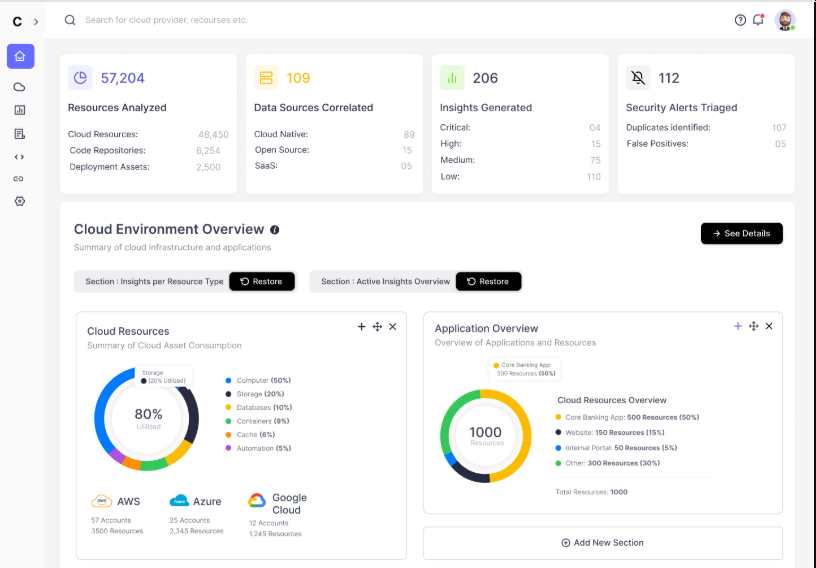Restore the Active Insights Overview section
This screenshot has height=568, width=816.
[x=488, y=282]
